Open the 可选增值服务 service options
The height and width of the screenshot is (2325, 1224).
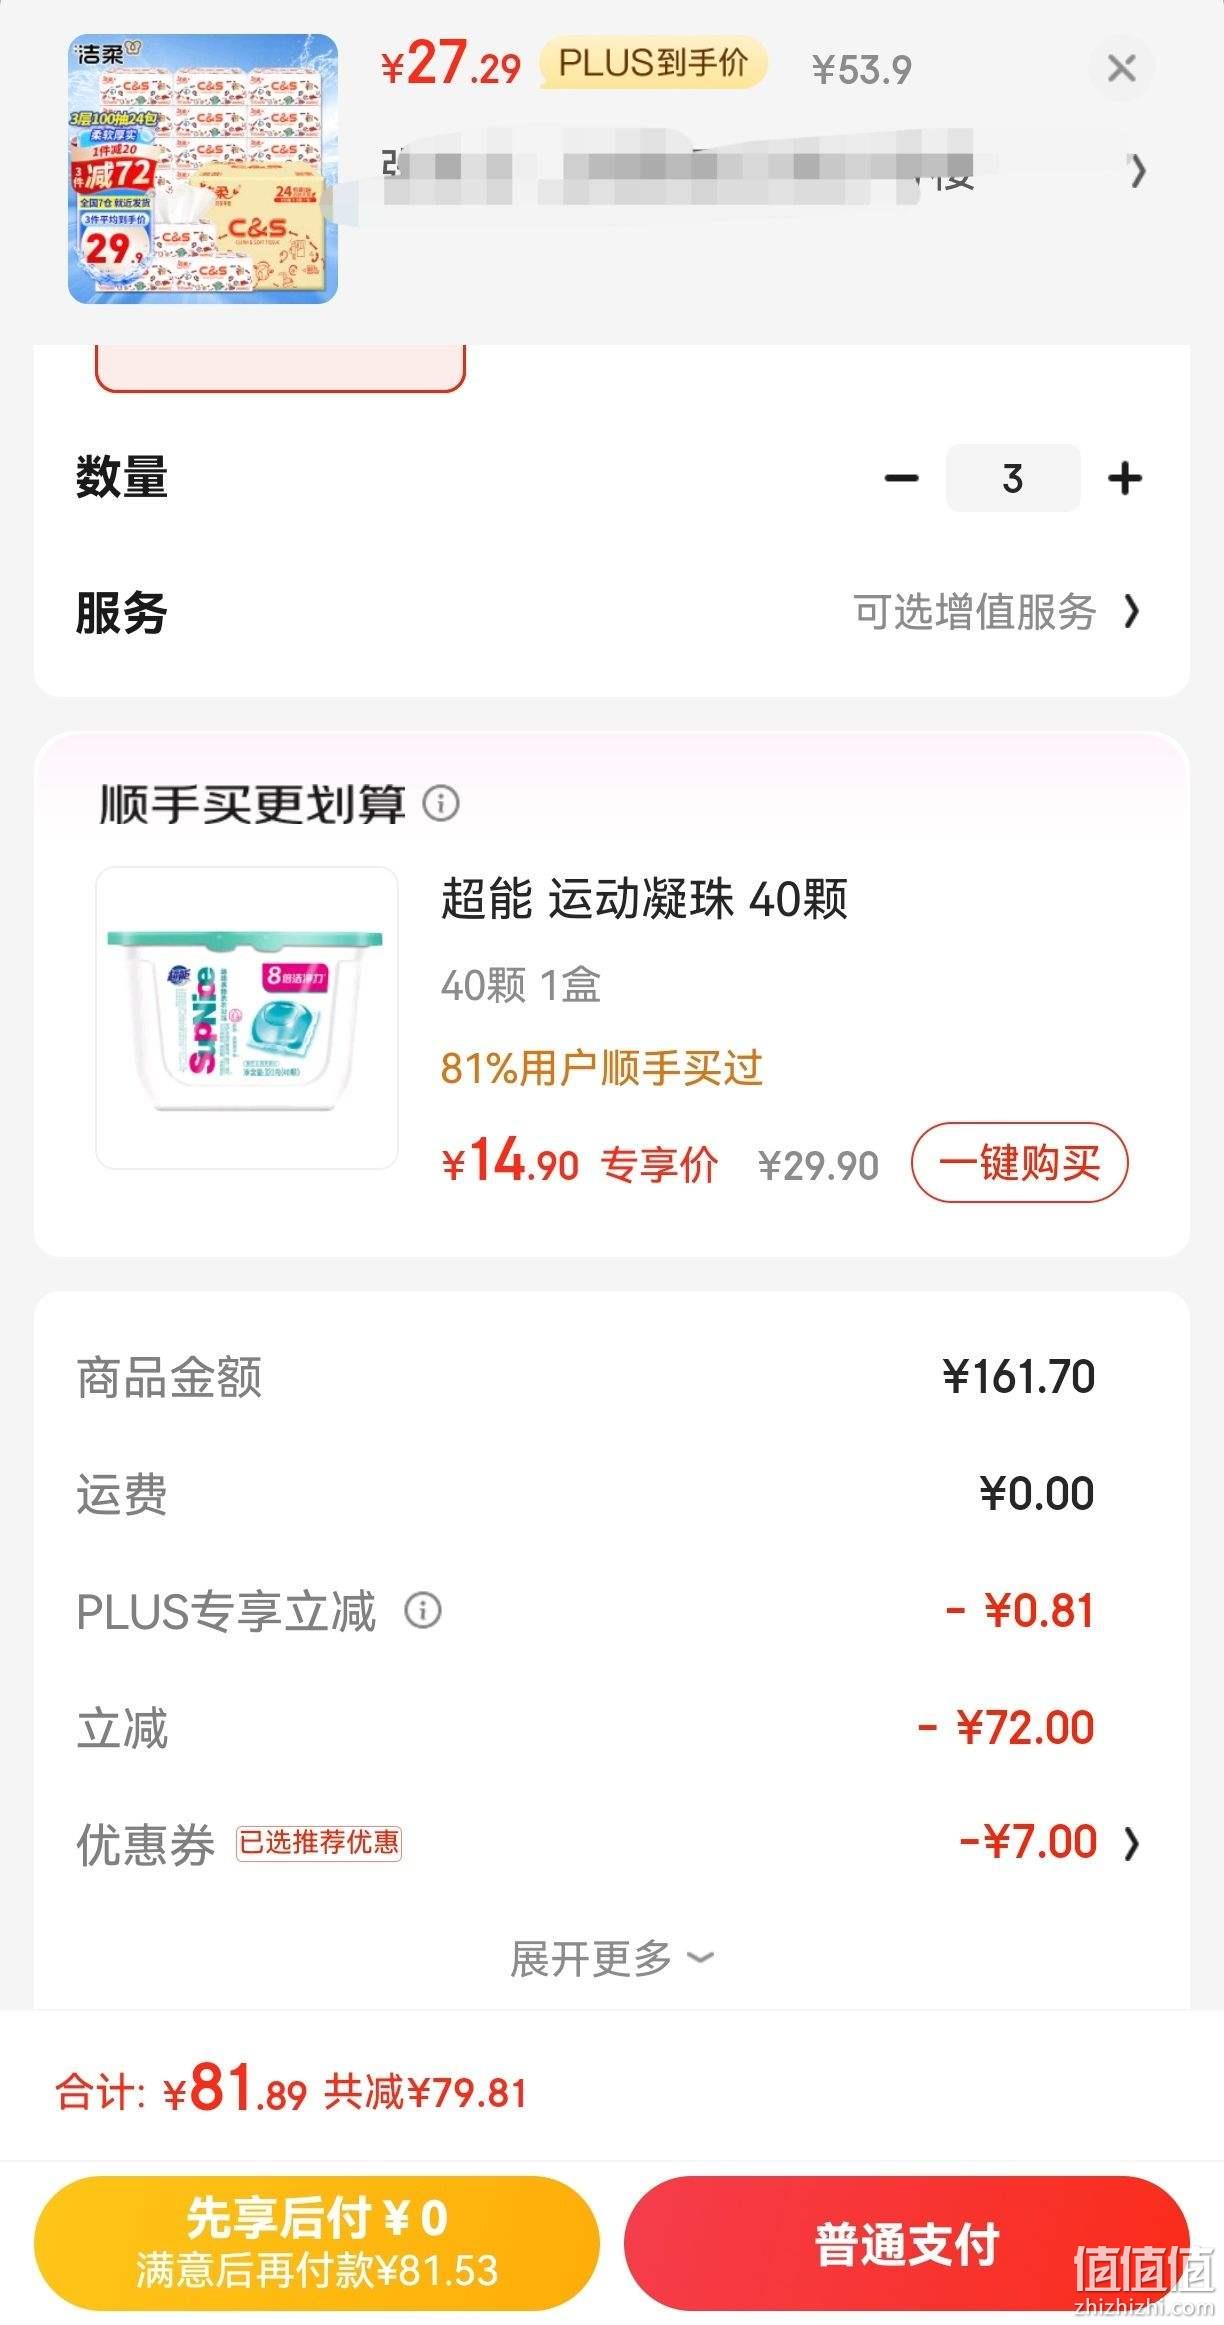[x=996, y=612]
